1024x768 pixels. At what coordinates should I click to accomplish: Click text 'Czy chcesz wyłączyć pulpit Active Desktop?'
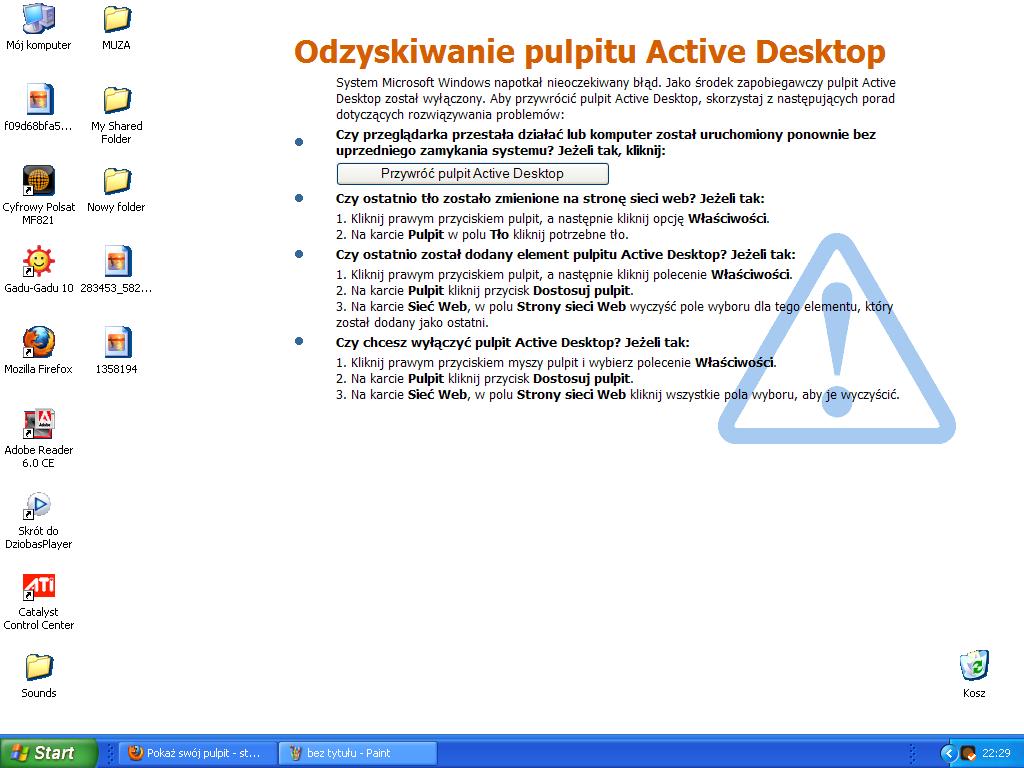(478, 342)
